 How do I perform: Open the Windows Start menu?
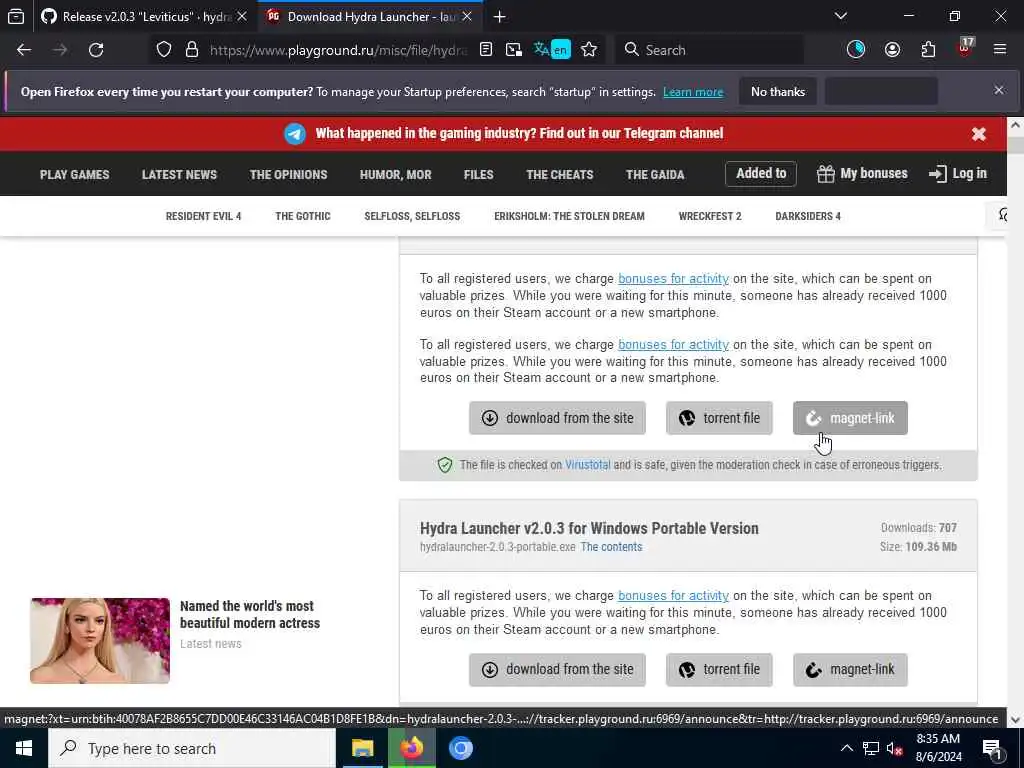tap(24, 748)
